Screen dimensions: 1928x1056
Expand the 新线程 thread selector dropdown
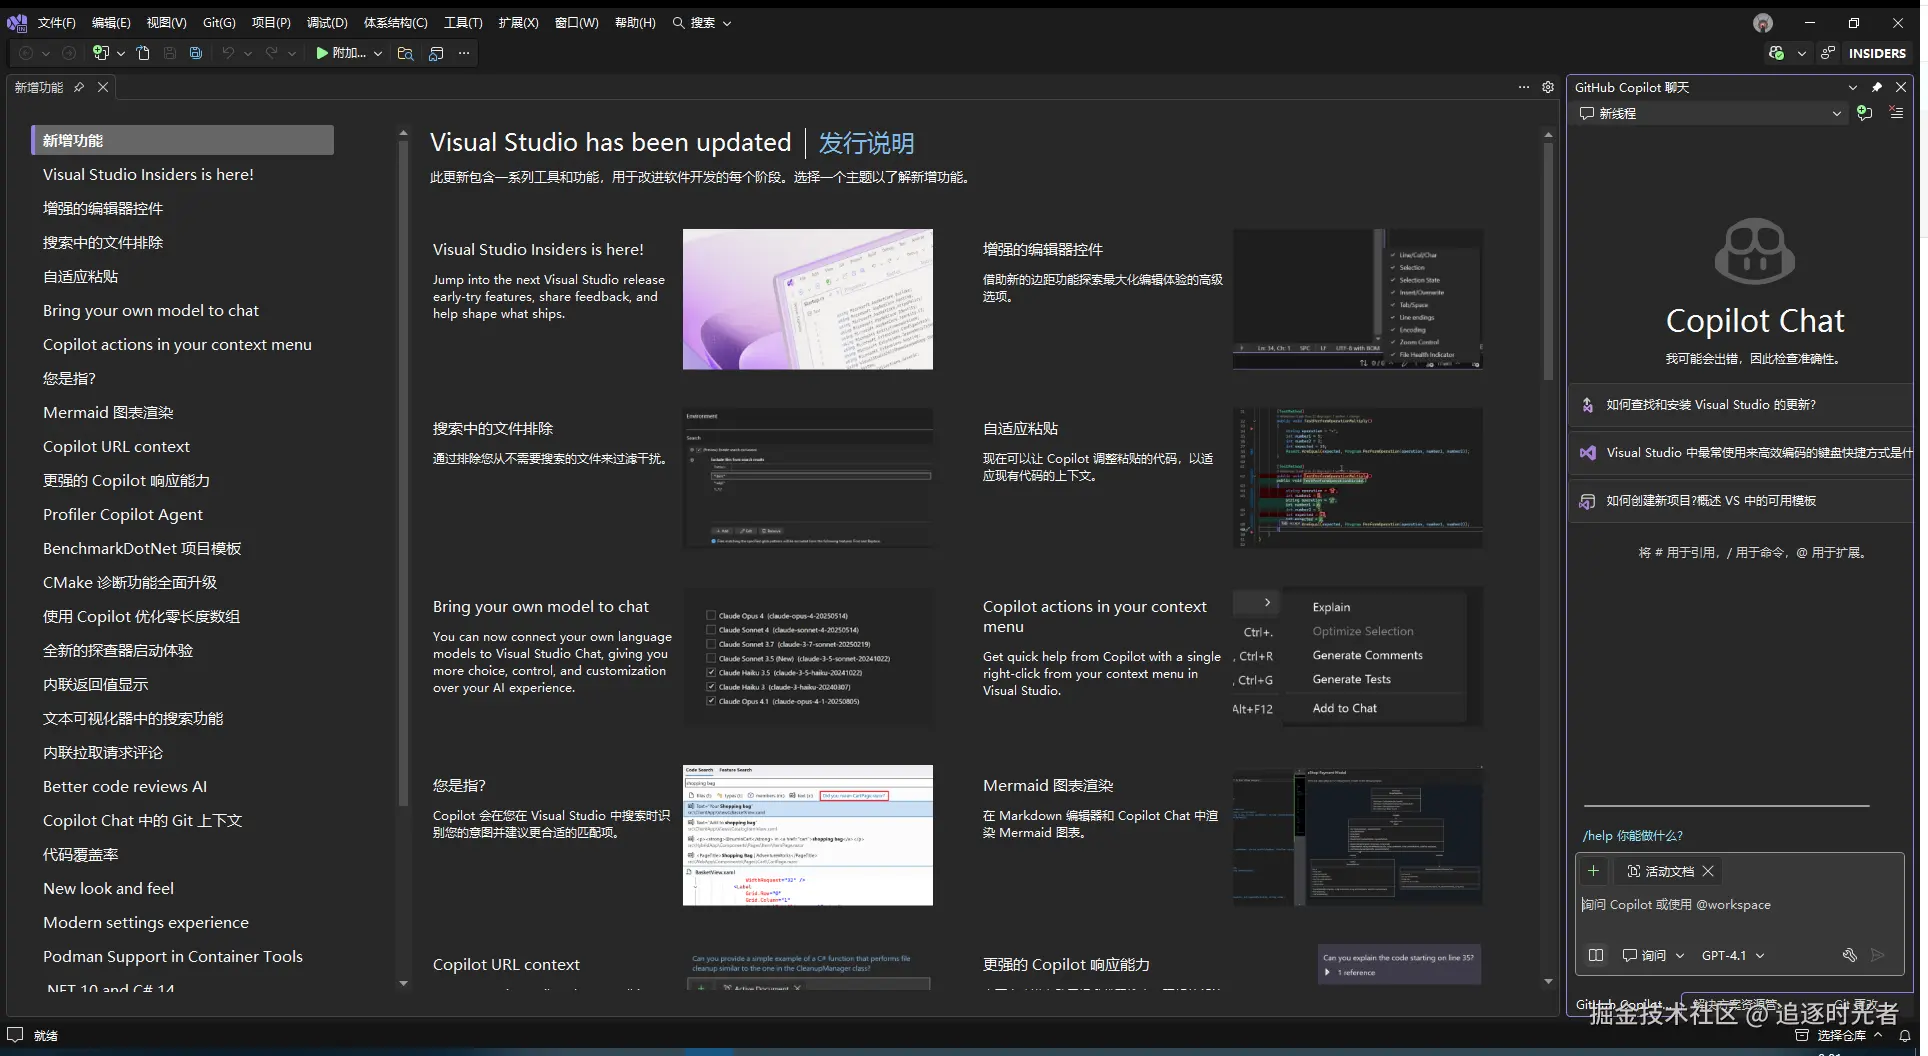point(1836,113)
